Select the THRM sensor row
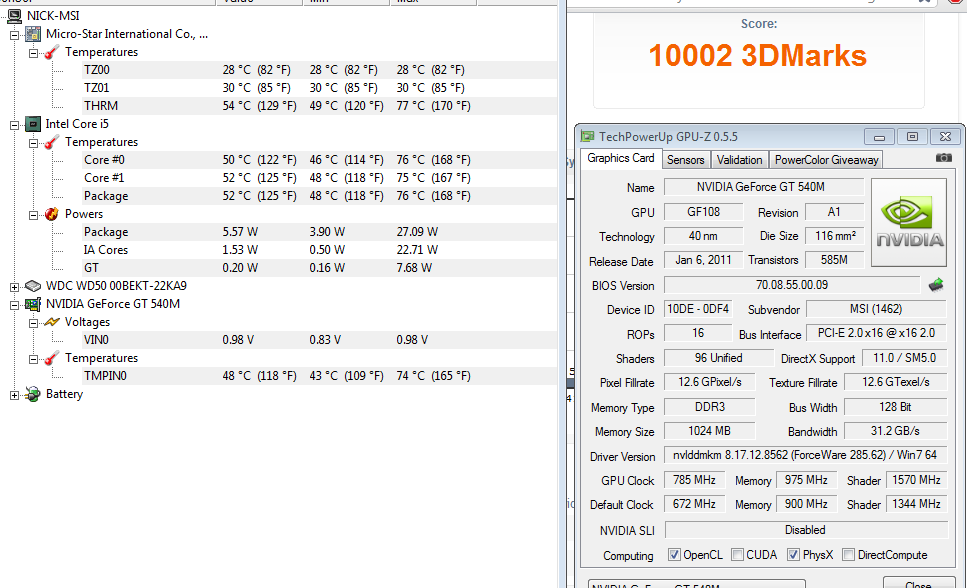The width and height of the screenshot is (967, 588). coord(319,106)
